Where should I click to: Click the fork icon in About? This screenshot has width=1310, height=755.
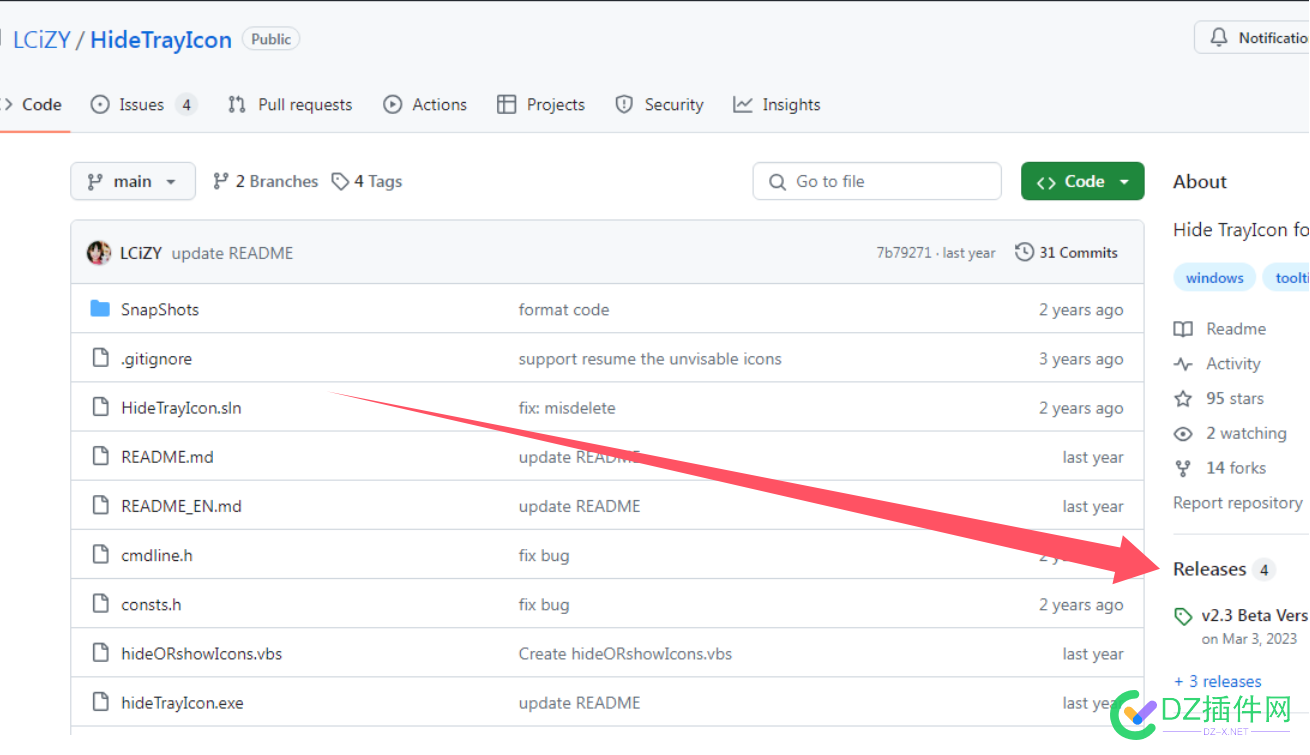coord(1183,468)
